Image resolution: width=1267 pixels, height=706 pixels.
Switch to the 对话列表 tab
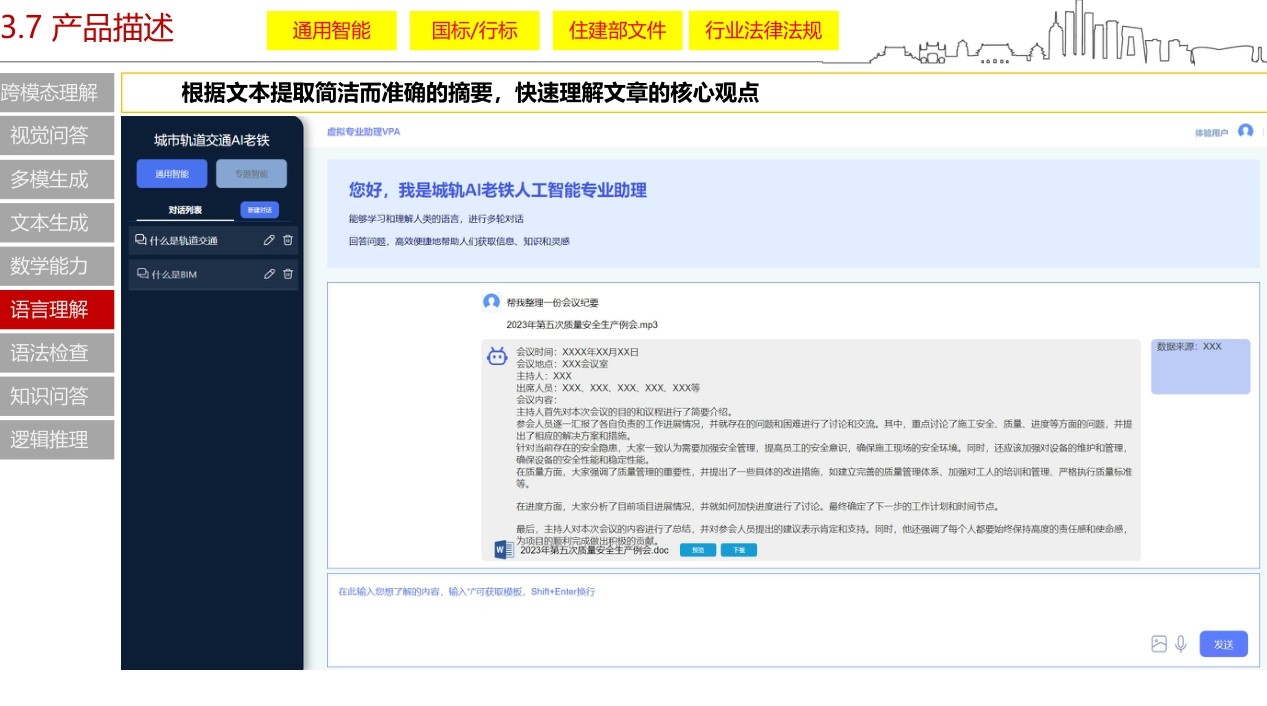[185, 210]
